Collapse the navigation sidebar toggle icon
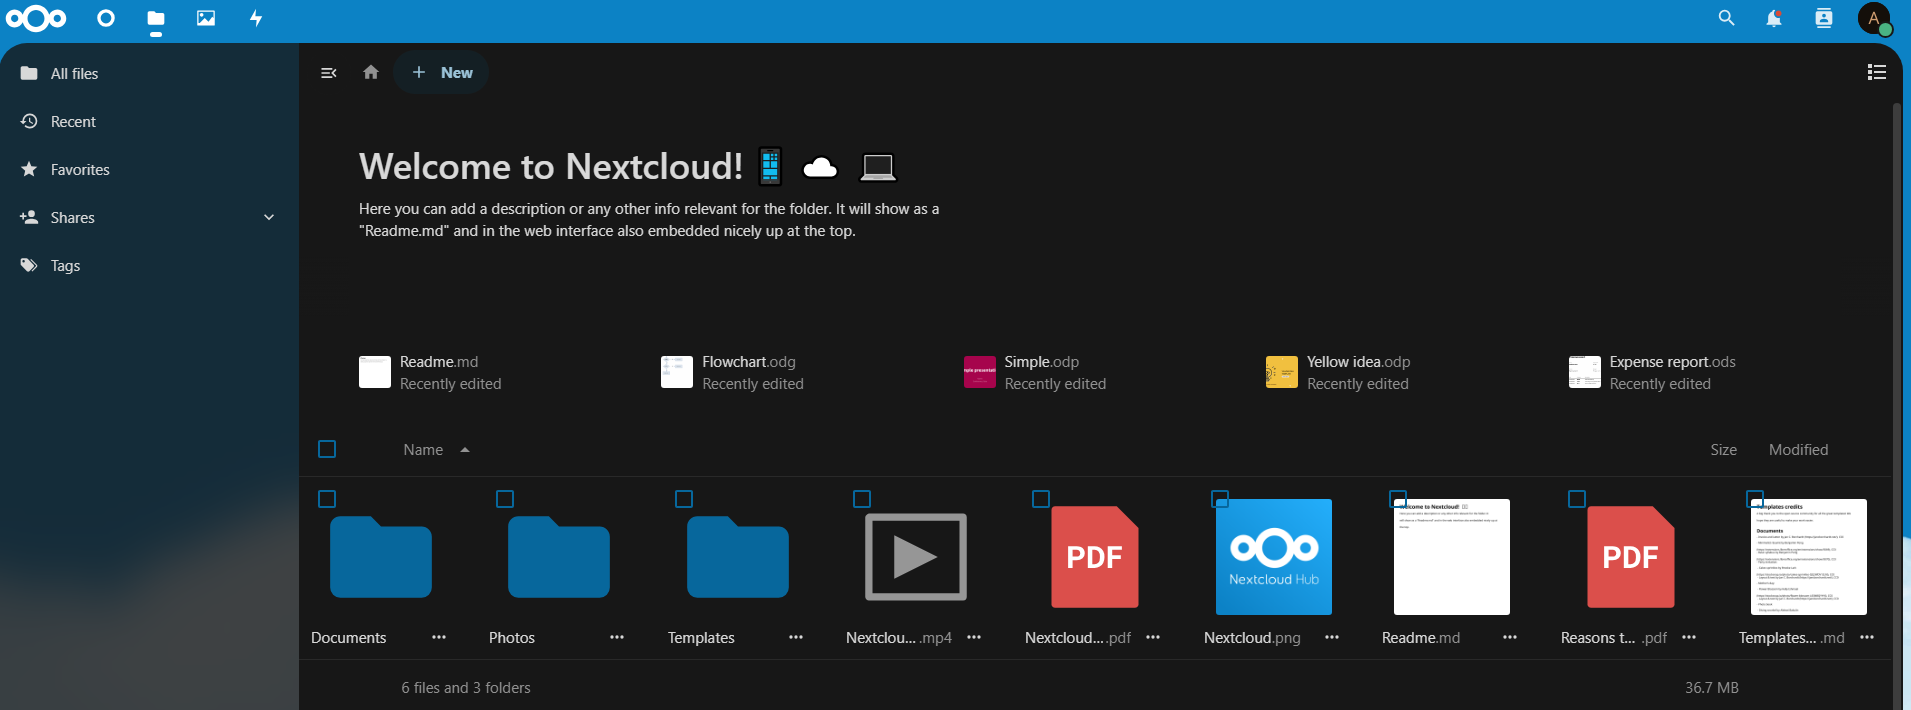Screen dimensions: 1911x710 [328, 73]
